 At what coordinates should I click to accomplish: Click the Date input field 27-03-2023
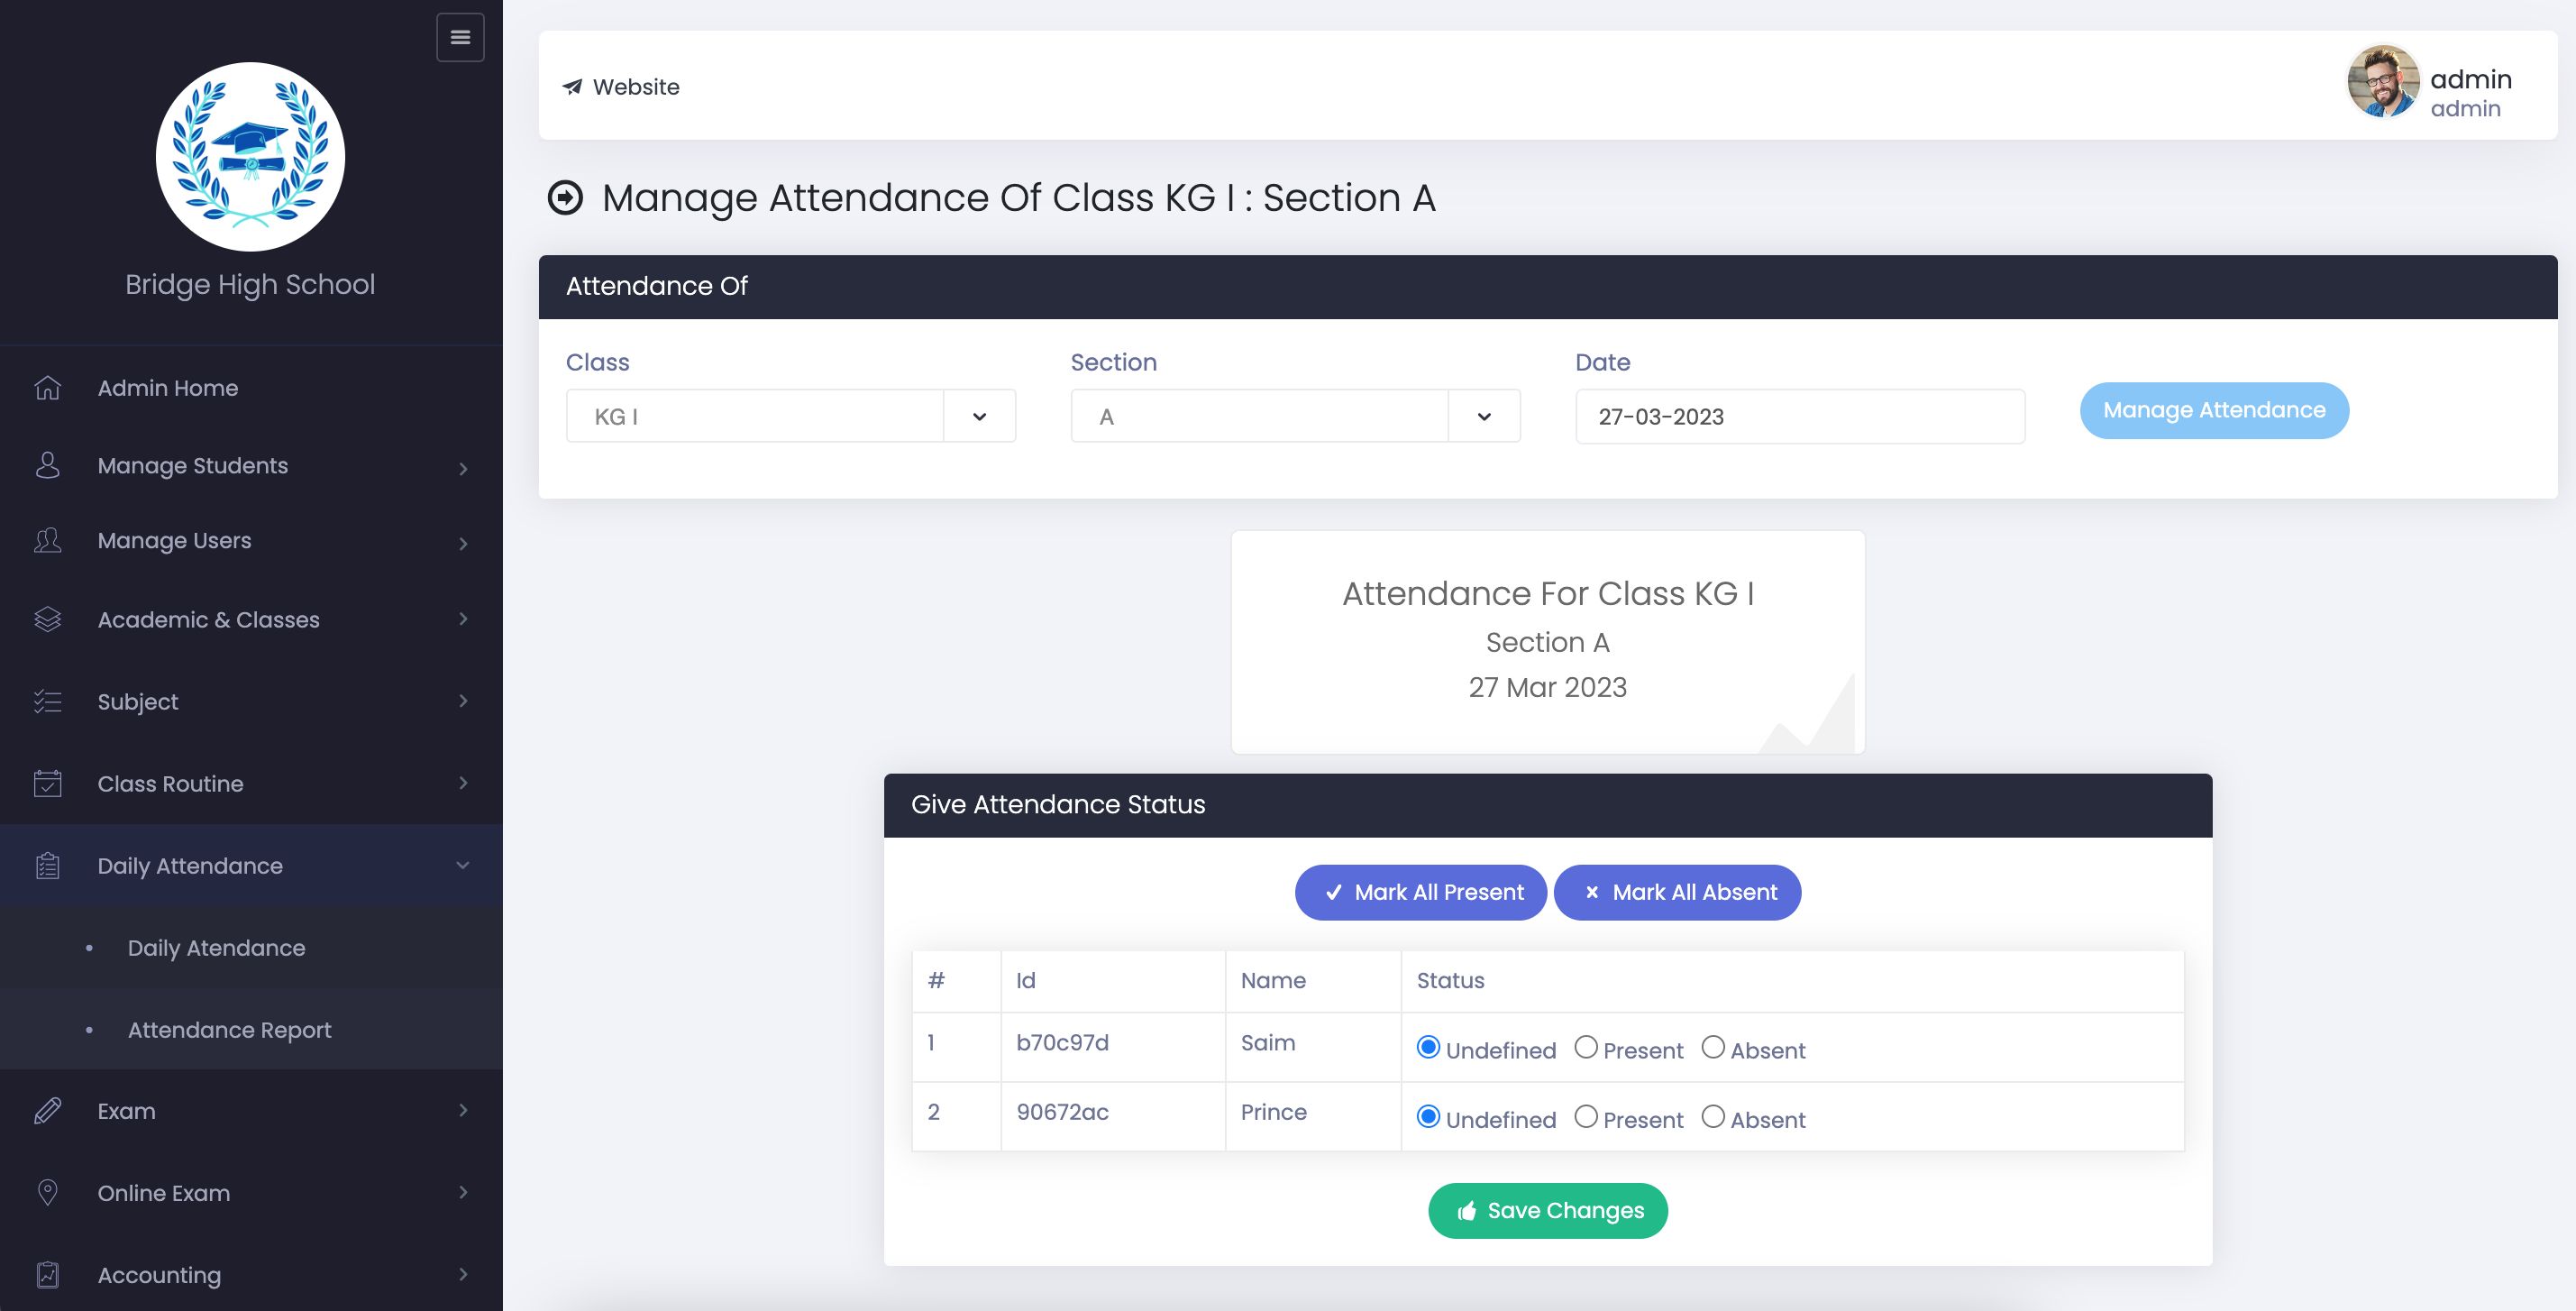point(1800,416)
